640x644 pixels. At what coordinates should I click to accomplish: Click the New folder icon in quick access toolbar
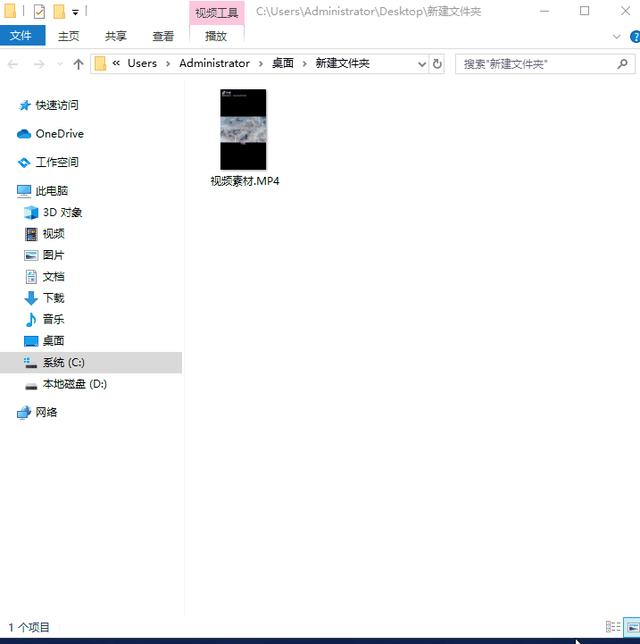(x=59, y=12)
